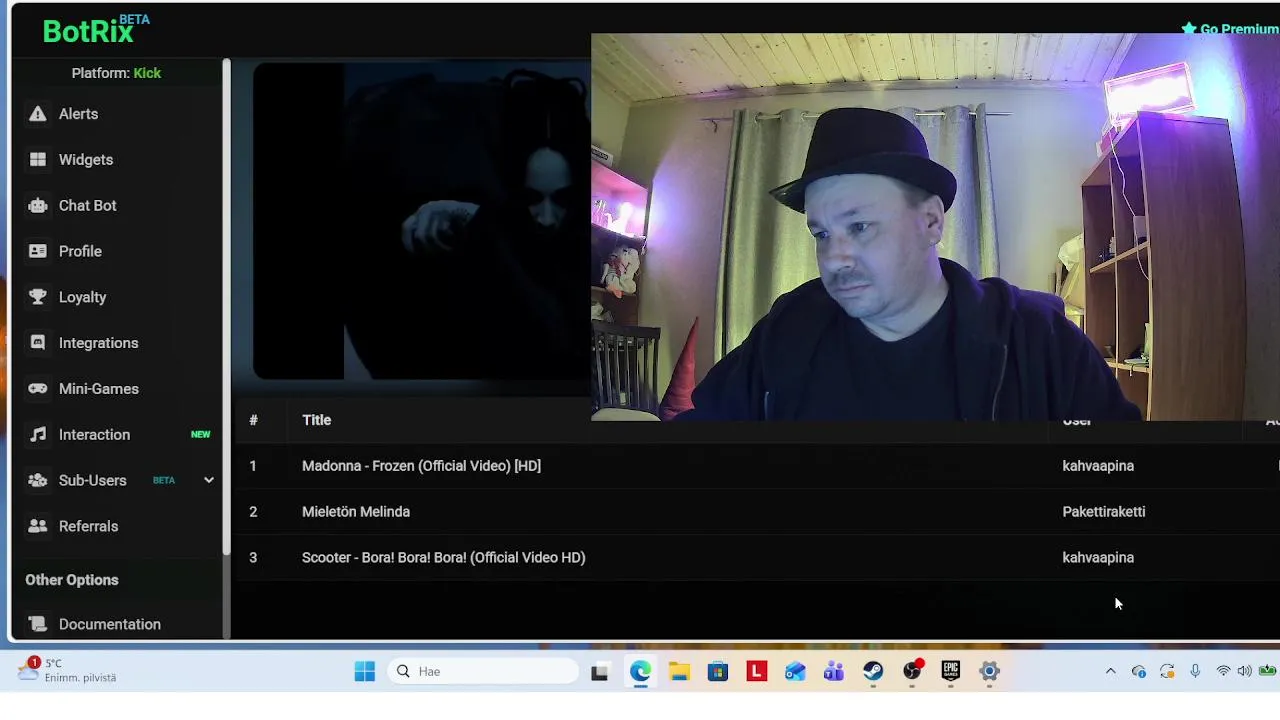Image resolution: width=1280 pixels, height=720 pixels.
Task: Open the Interaction music note icon
Action: coord(38,435)
